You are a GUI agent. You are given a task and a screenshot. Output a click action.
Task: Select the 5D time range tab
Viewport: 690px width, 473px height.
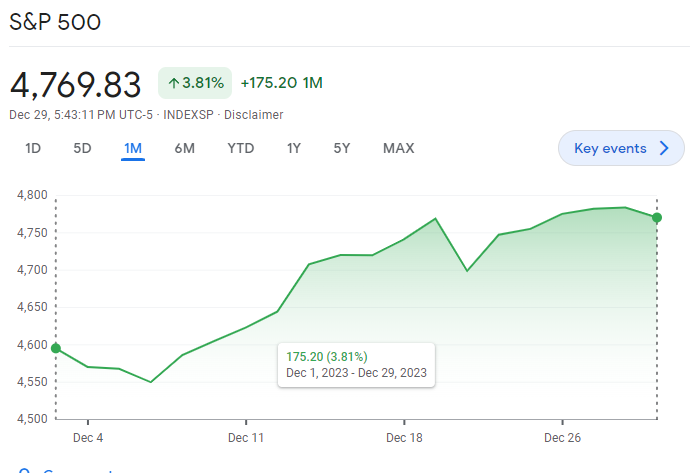[82, 148]
